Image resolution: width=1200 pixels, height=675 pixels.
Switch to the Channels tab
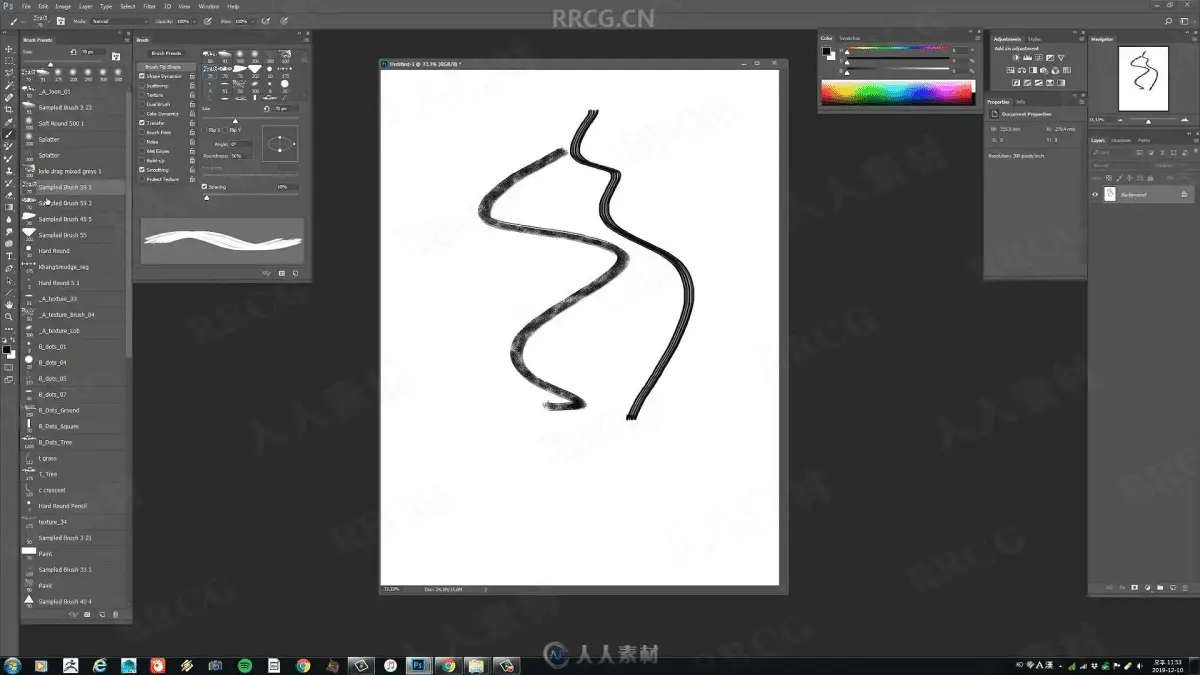(1121, 140)
